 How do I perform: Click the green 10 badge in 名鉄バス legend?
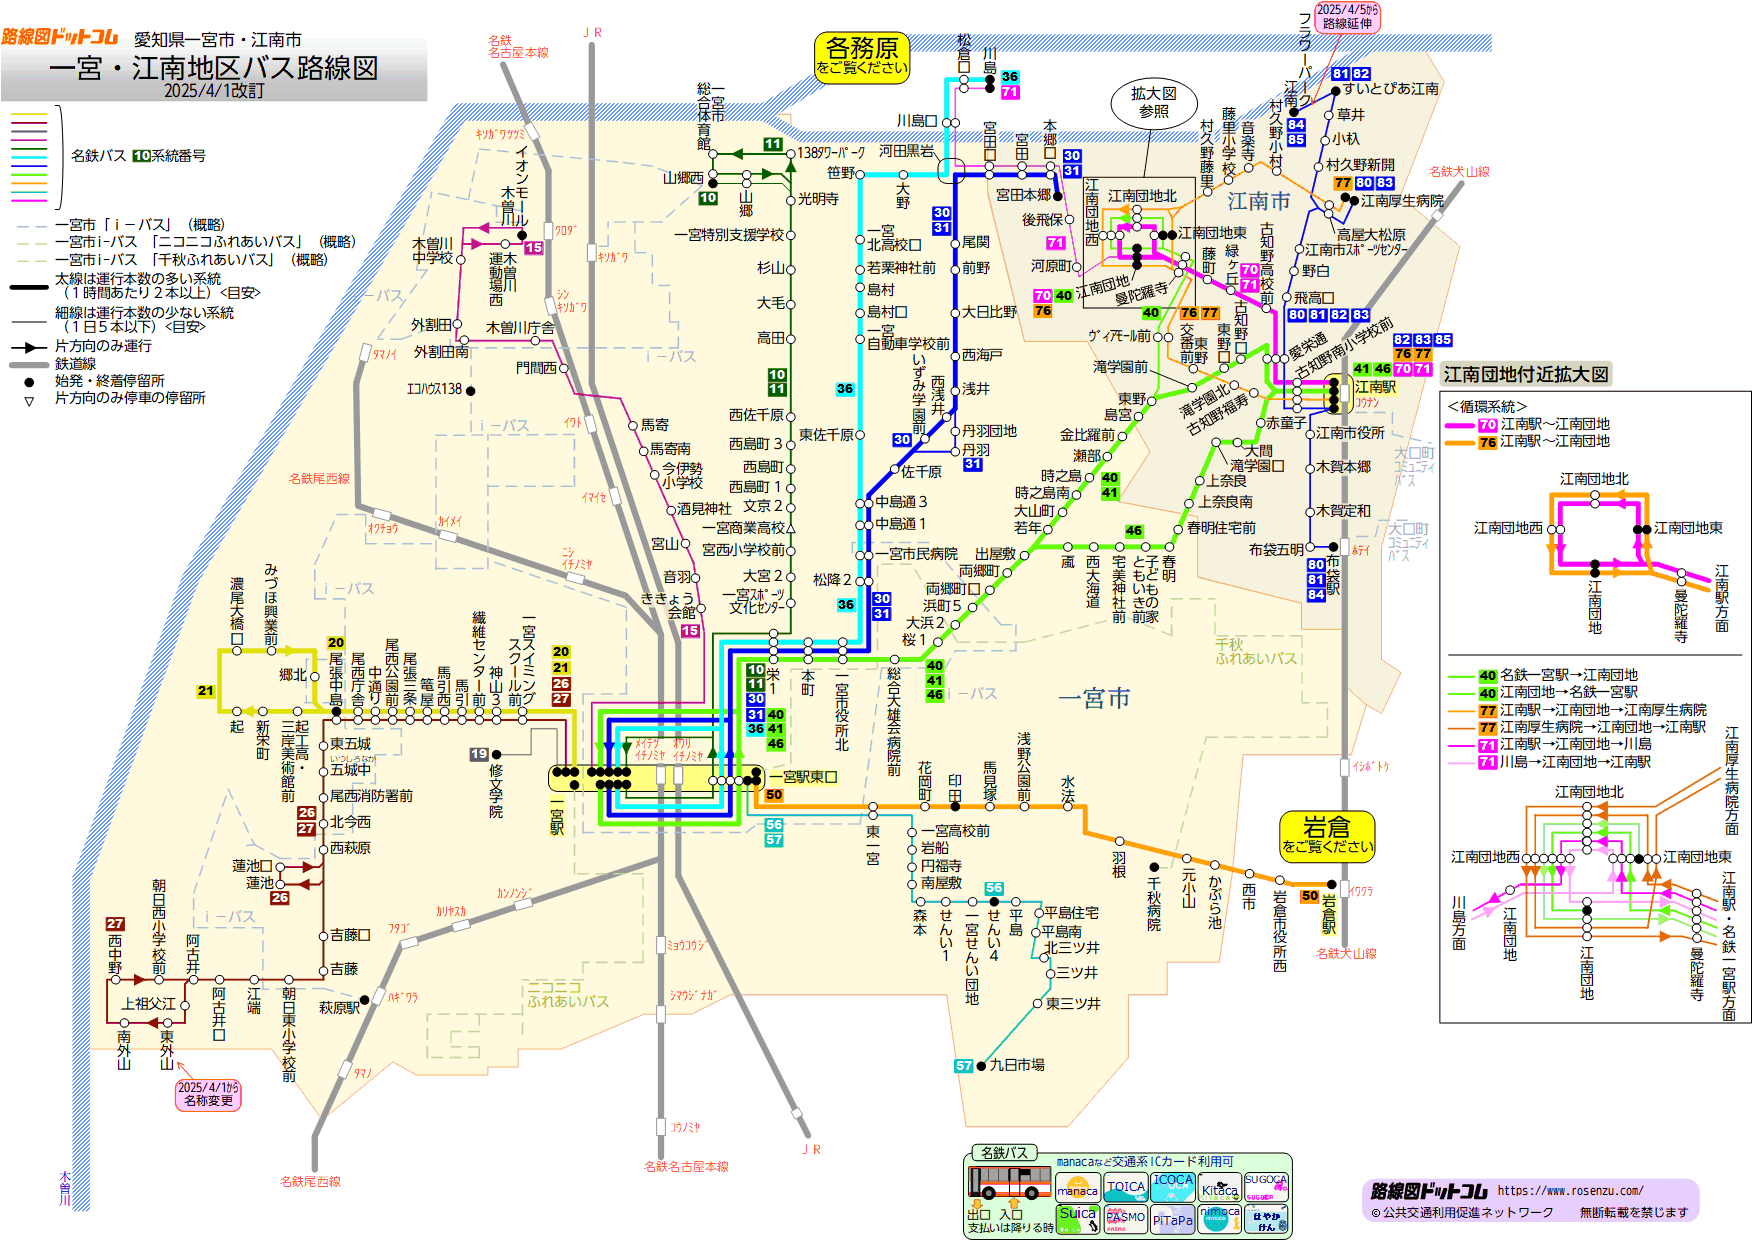tap(141, 155)
